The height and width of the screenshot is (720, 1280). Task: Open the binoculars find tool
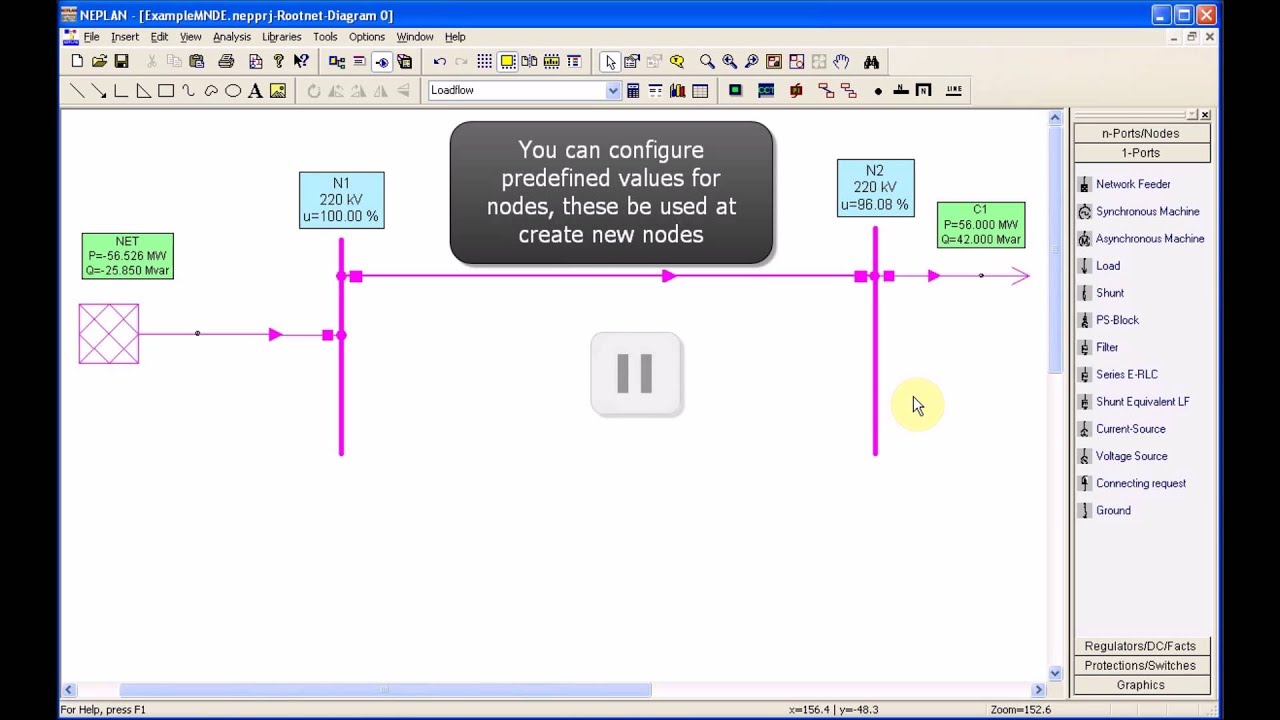(871, 62)
